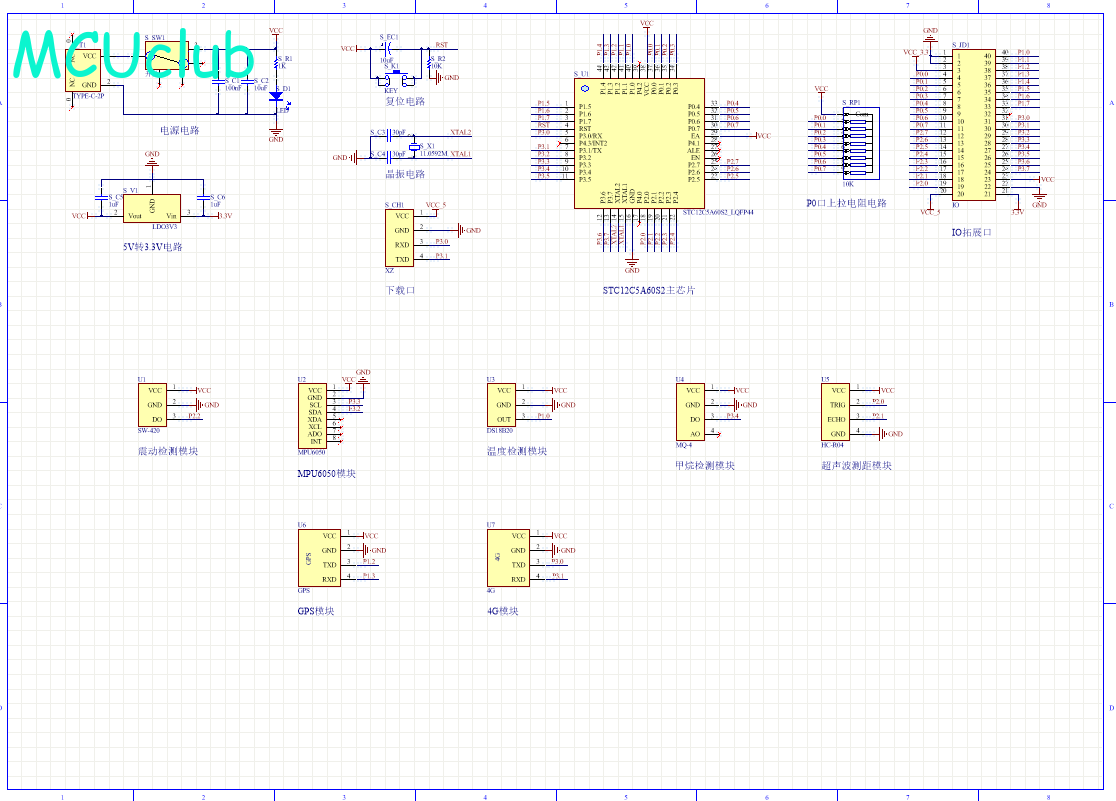The image size is (1116, 801).
Task: Click the S_CH1 download port connector
Action: point(399,237)
